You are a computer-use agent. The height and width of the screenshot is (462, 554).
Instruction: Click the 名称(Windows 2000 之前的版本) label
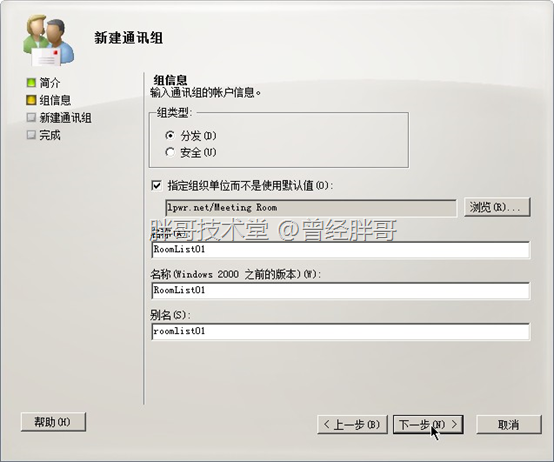click(236, 274)
